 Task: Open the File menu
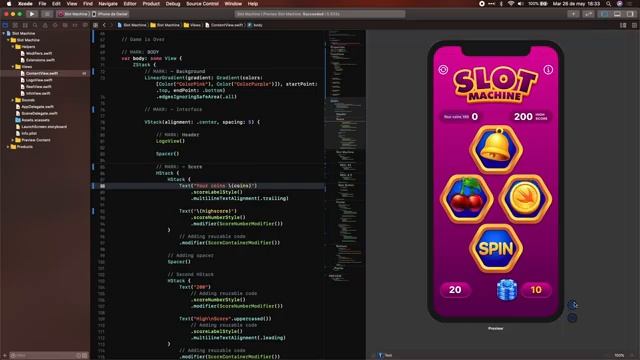coord(42,4)
